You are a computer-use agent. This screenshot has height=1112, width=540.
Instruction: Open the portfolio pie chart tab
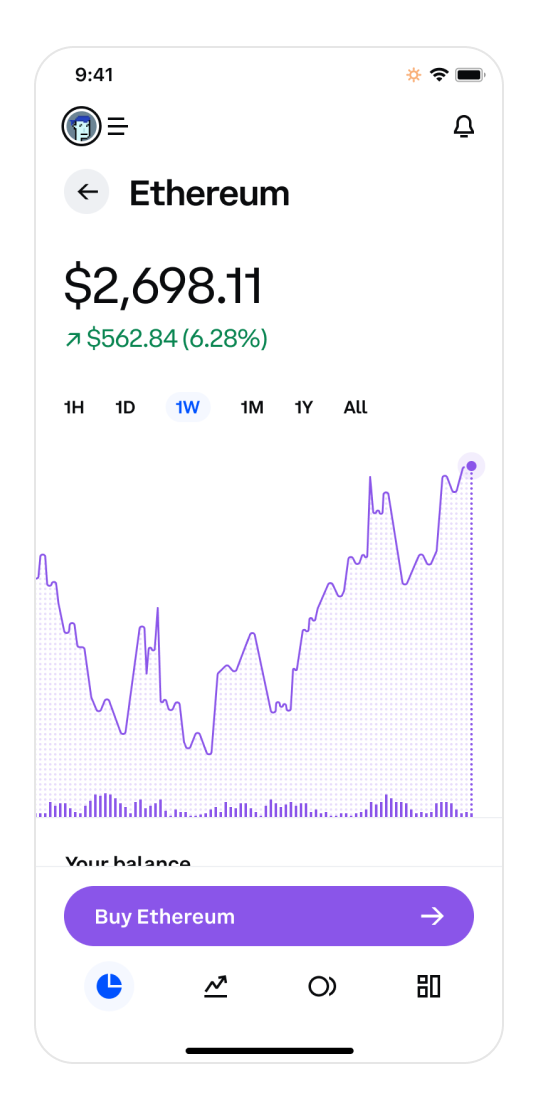[109, 986]
